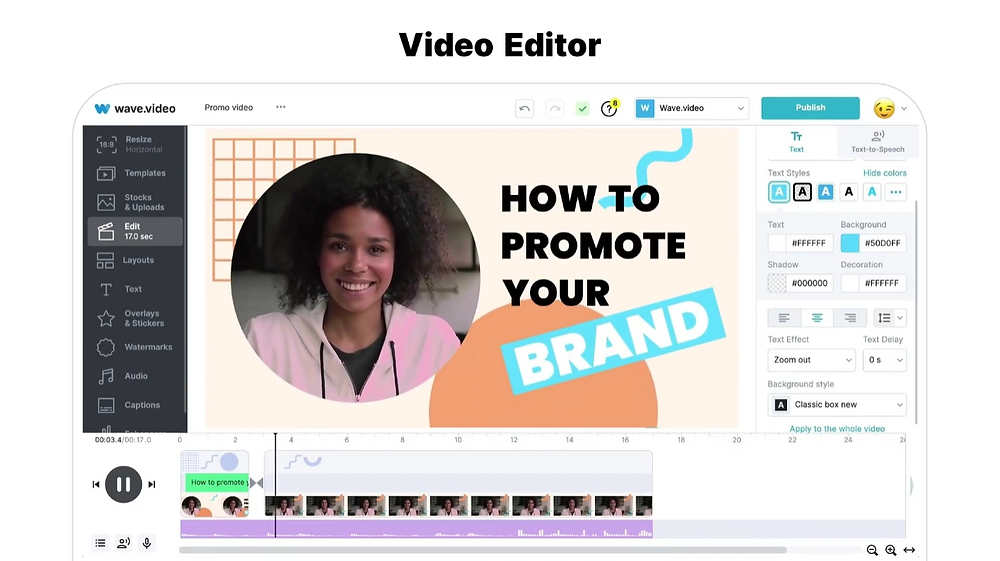
Task: Skip to the previous scene
Action: point(96,484)
